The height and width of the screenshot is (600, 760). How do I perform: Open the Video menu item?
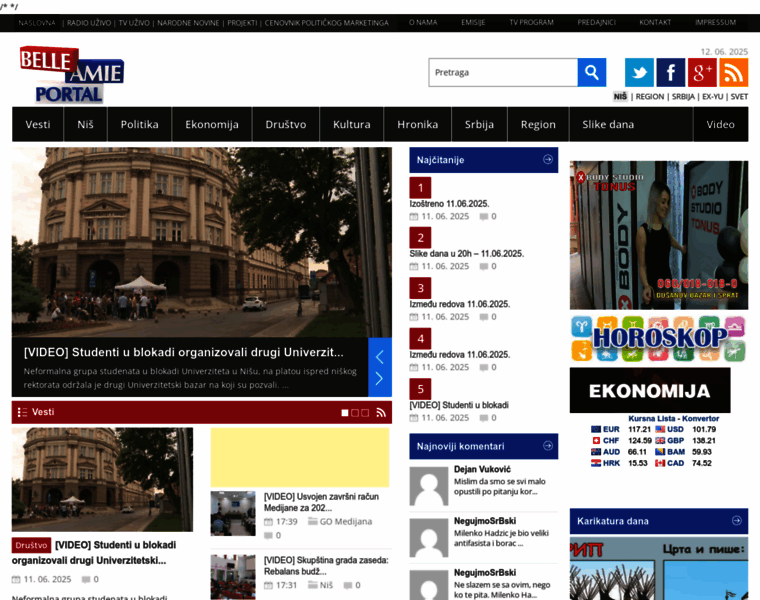(x=720, y=125)
